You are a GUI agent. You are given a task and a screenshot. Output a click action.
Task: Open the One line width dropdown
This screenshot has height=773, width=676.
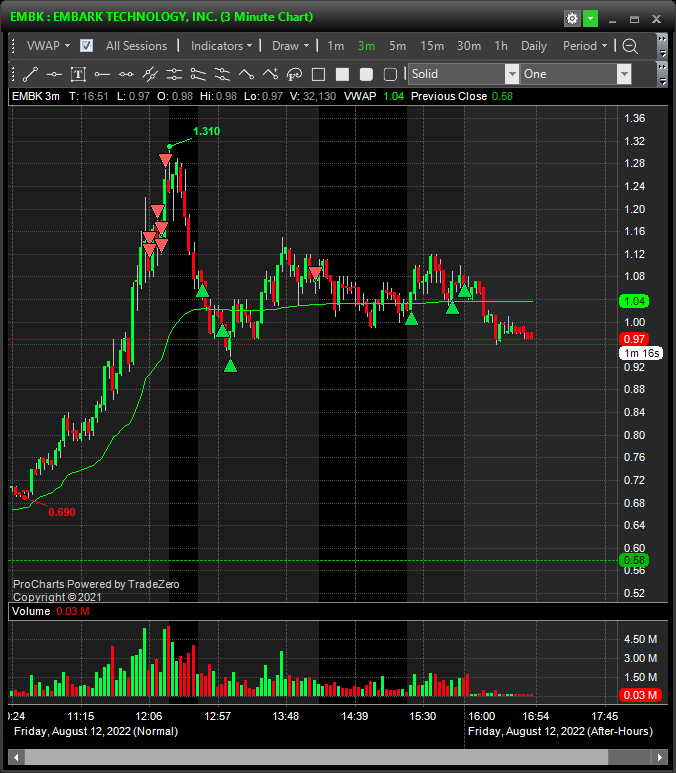click(x=624, y=74)
